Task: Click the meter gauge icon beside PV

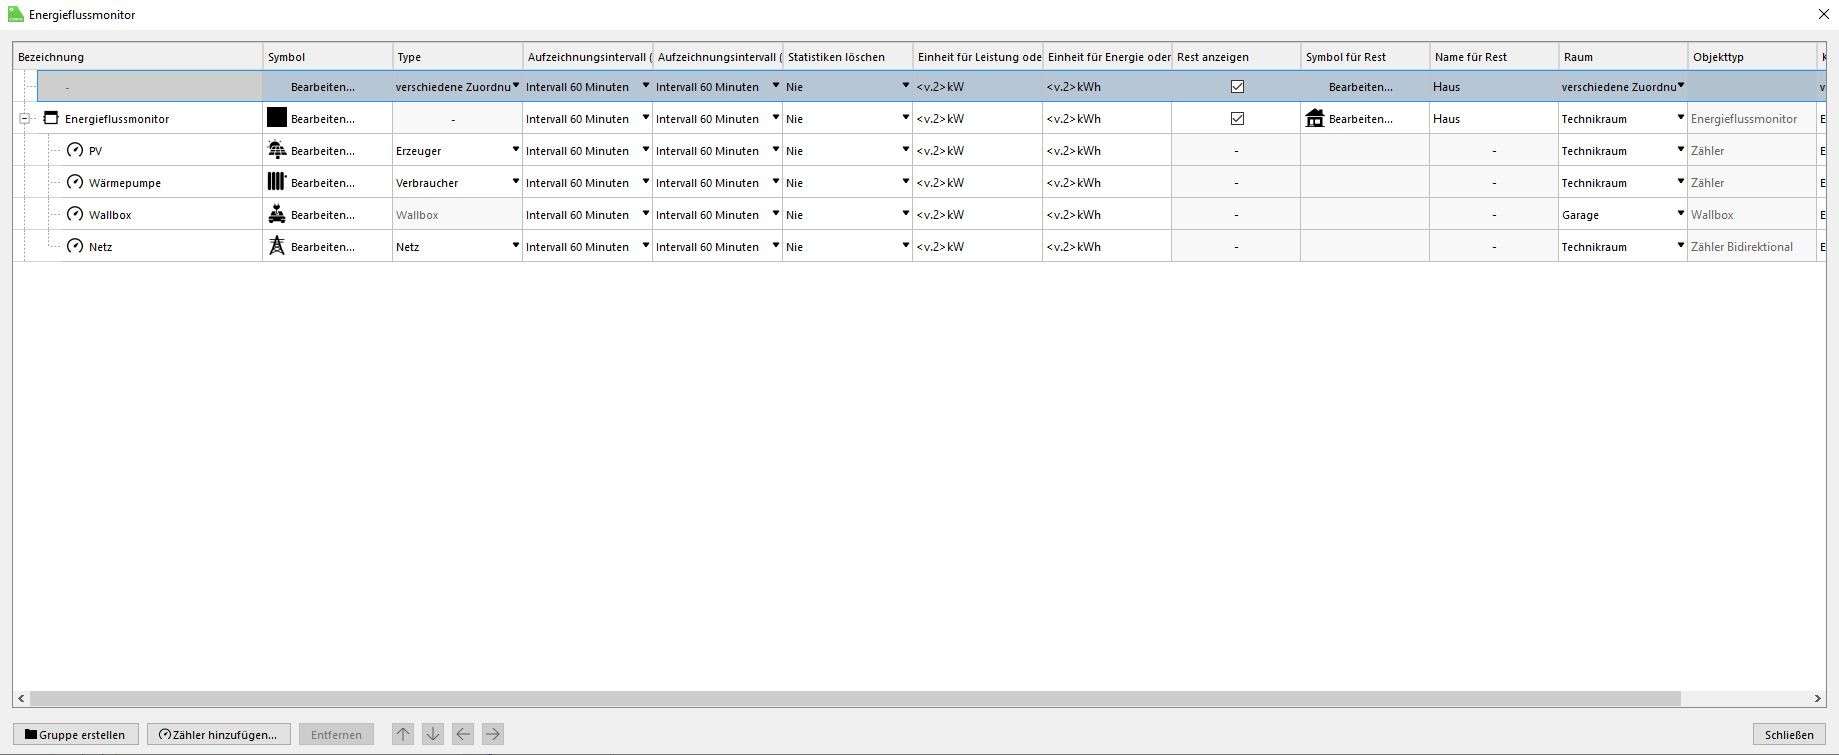Action: [75, 151]
